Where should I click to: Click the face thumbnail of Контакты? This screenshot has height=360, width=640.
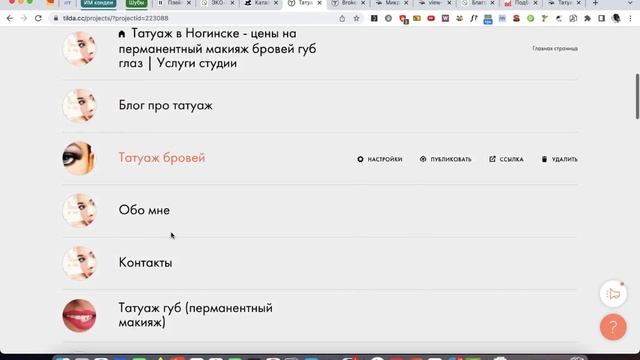(79, 263)
